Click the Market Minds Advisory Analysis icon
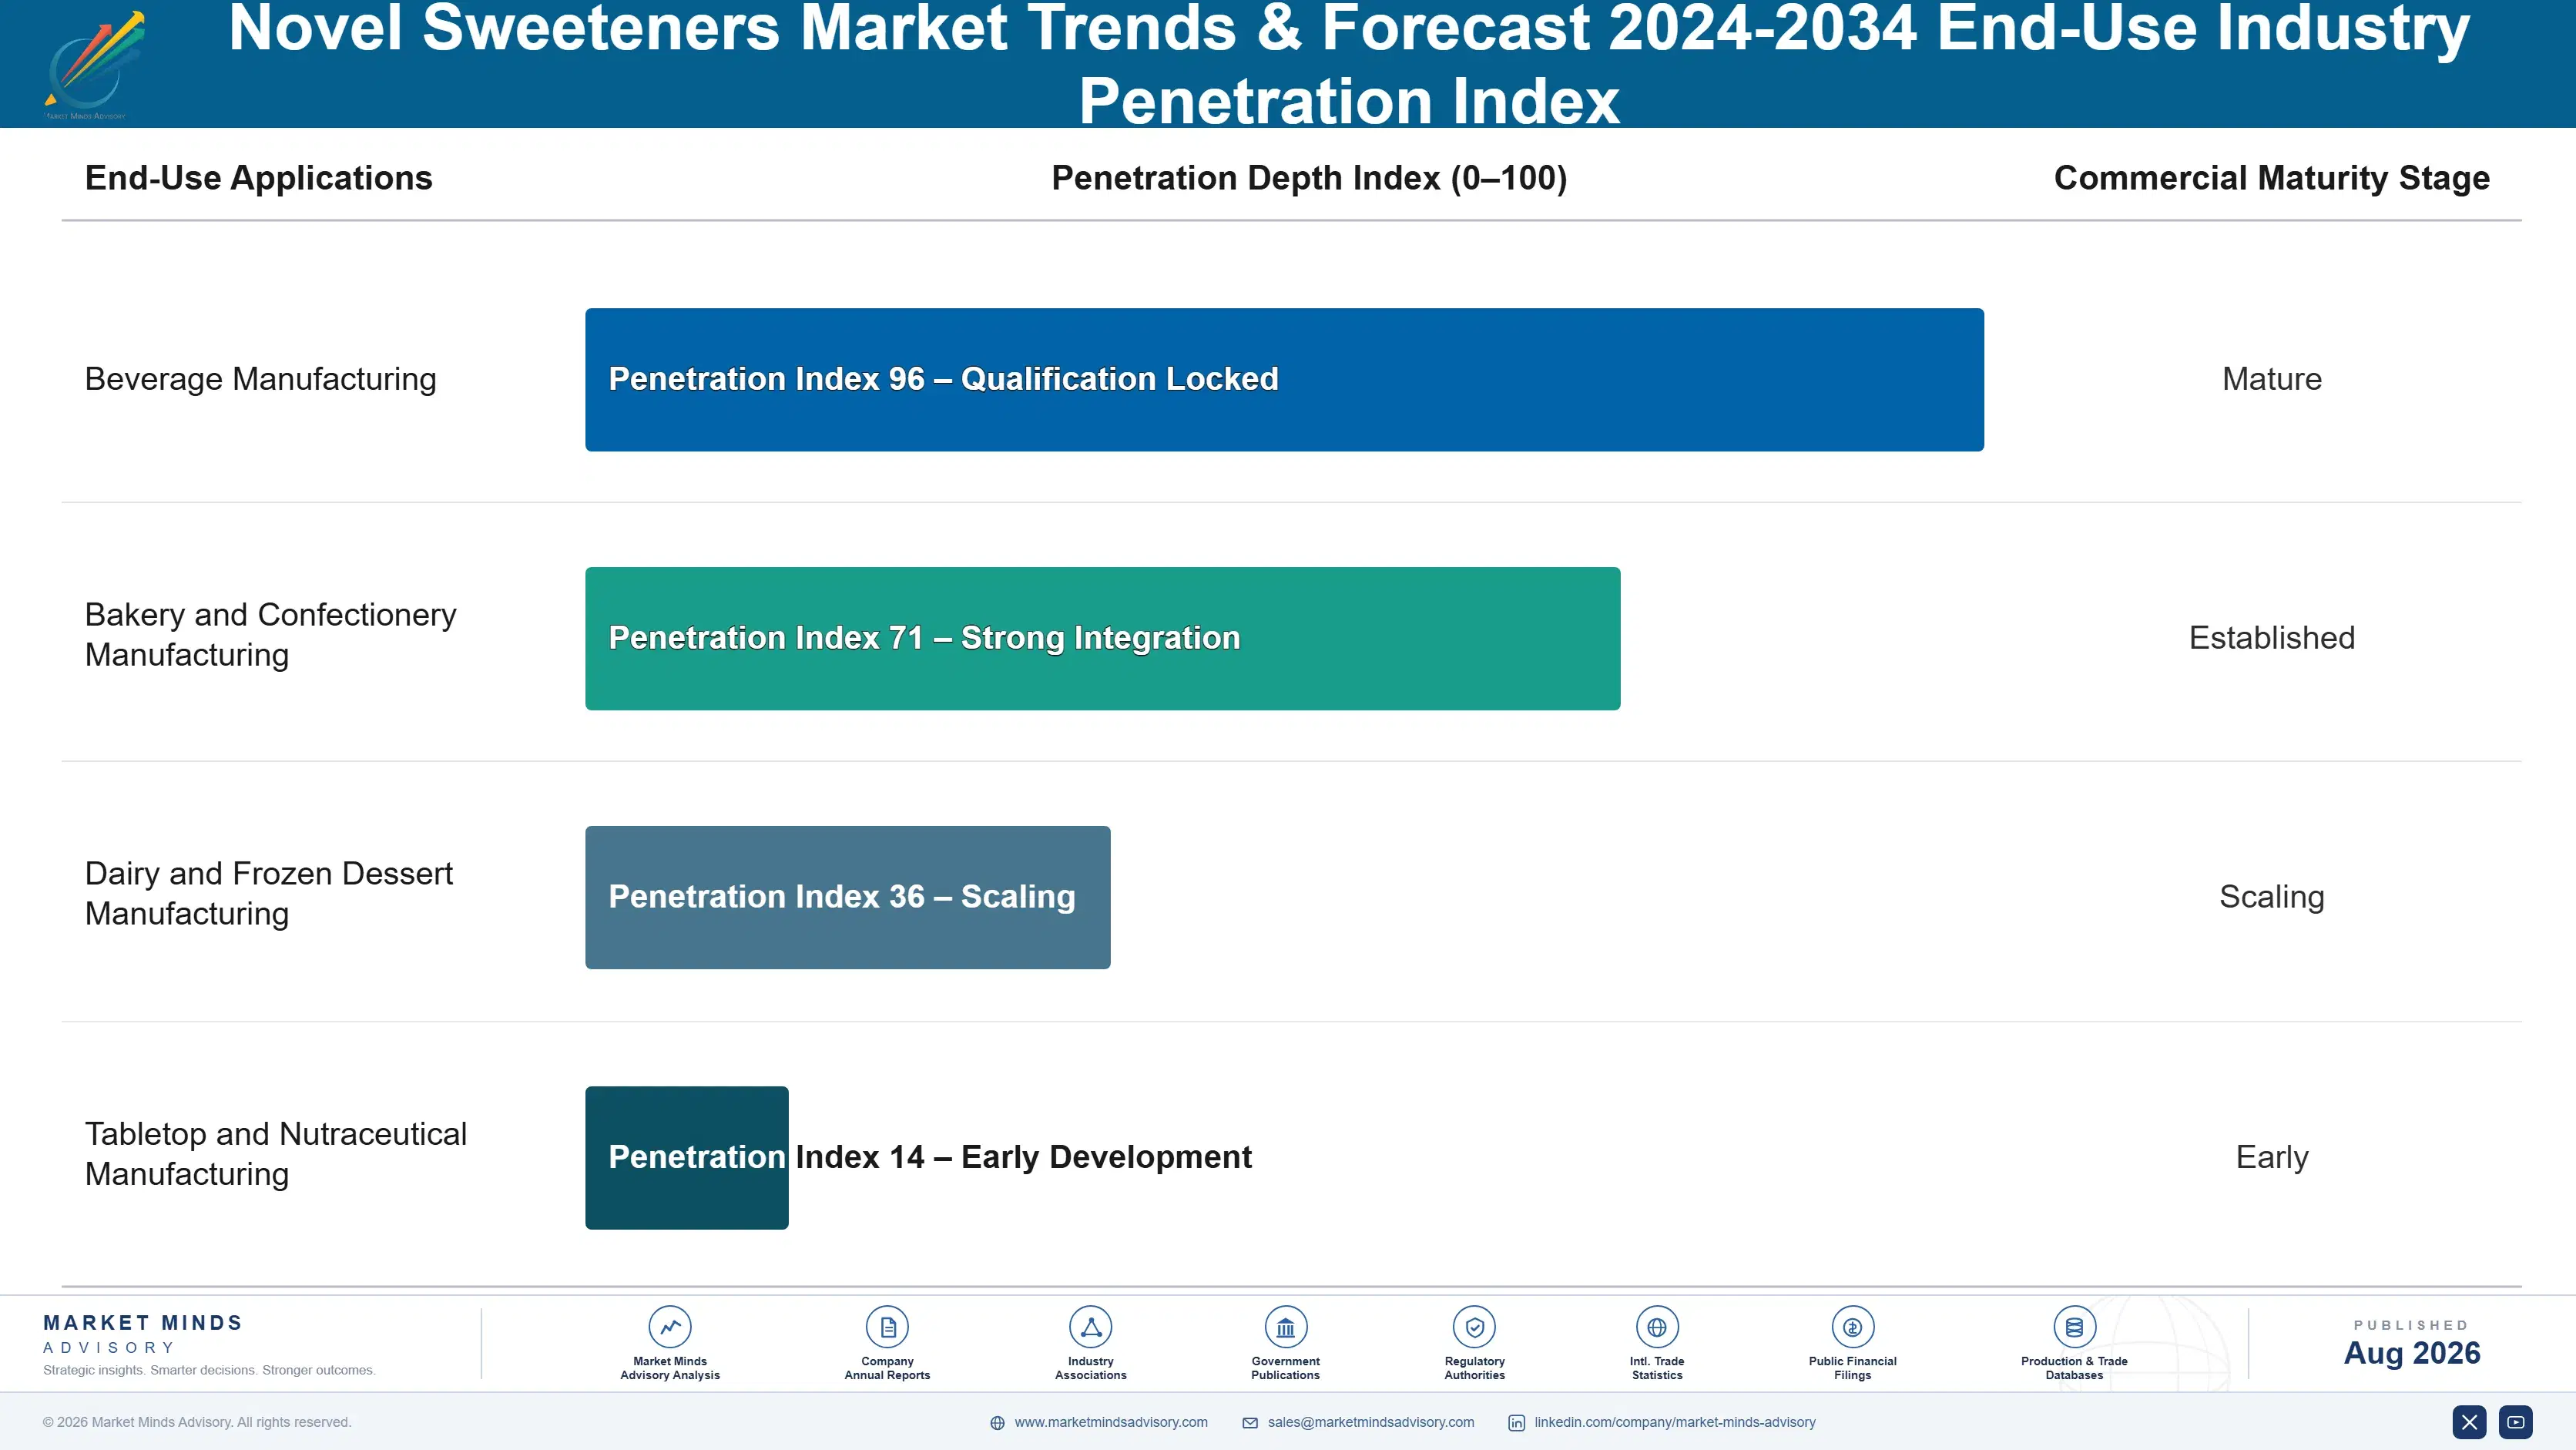2576x1450 pixels. [x=670, y=1327]
